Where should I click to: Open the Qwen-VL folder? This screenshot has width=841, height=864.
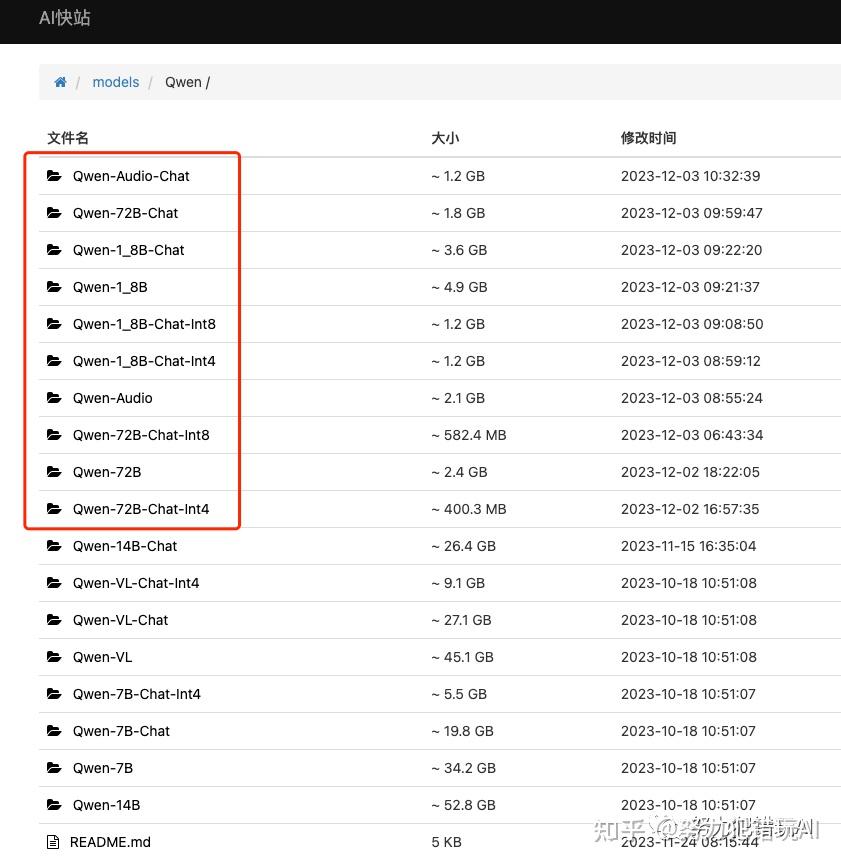104,656
